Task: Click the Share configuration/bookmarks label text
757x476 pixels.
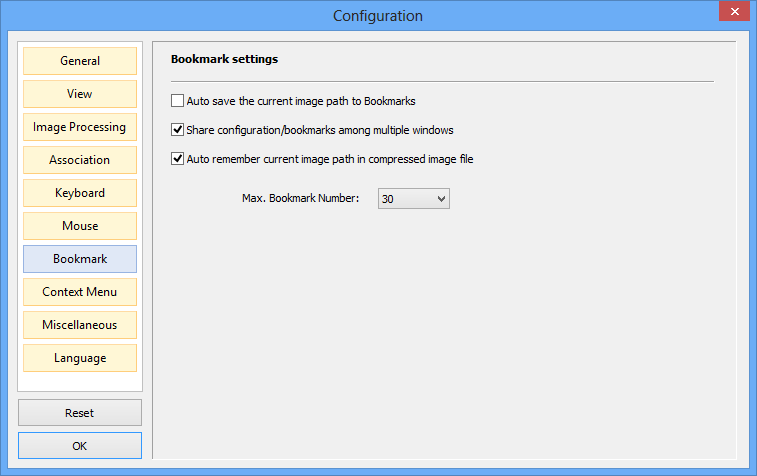Action: point(320,130)
